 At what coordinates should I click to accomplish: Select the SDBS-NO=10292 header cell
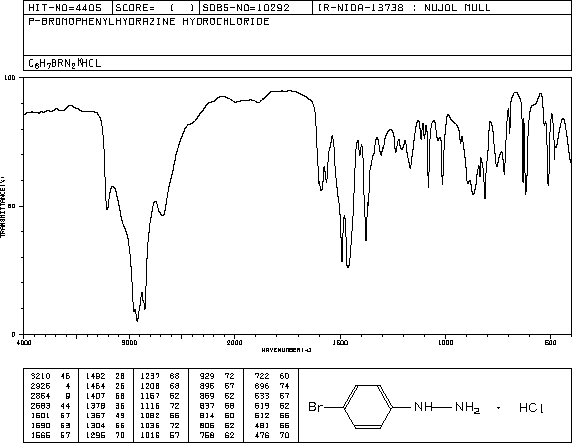tap(256, 8)
